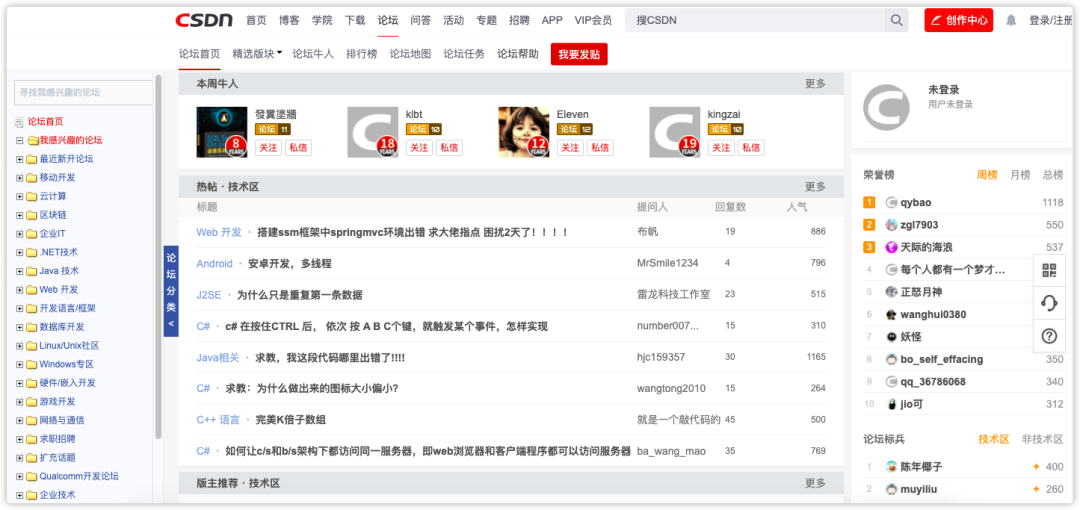Open VIP会员 in top navigation
1080x510 pixels.
pos(593,21)
